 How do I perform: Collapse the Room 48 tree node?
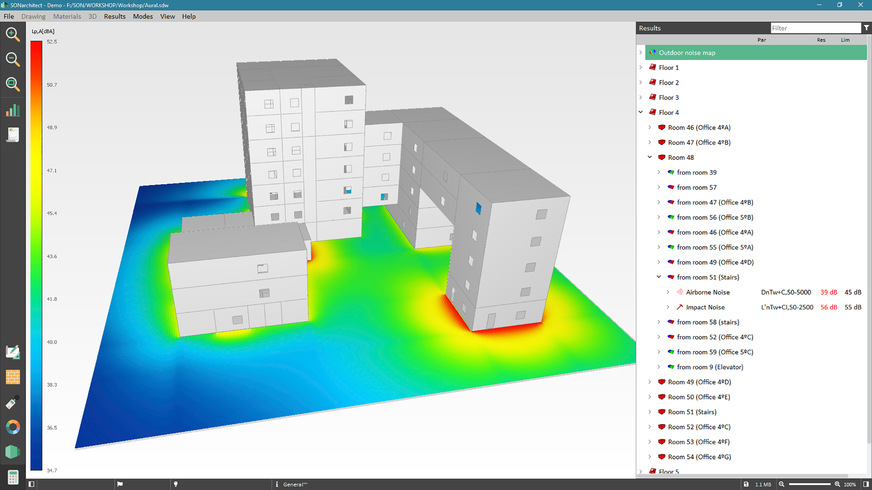click(650, 157)
